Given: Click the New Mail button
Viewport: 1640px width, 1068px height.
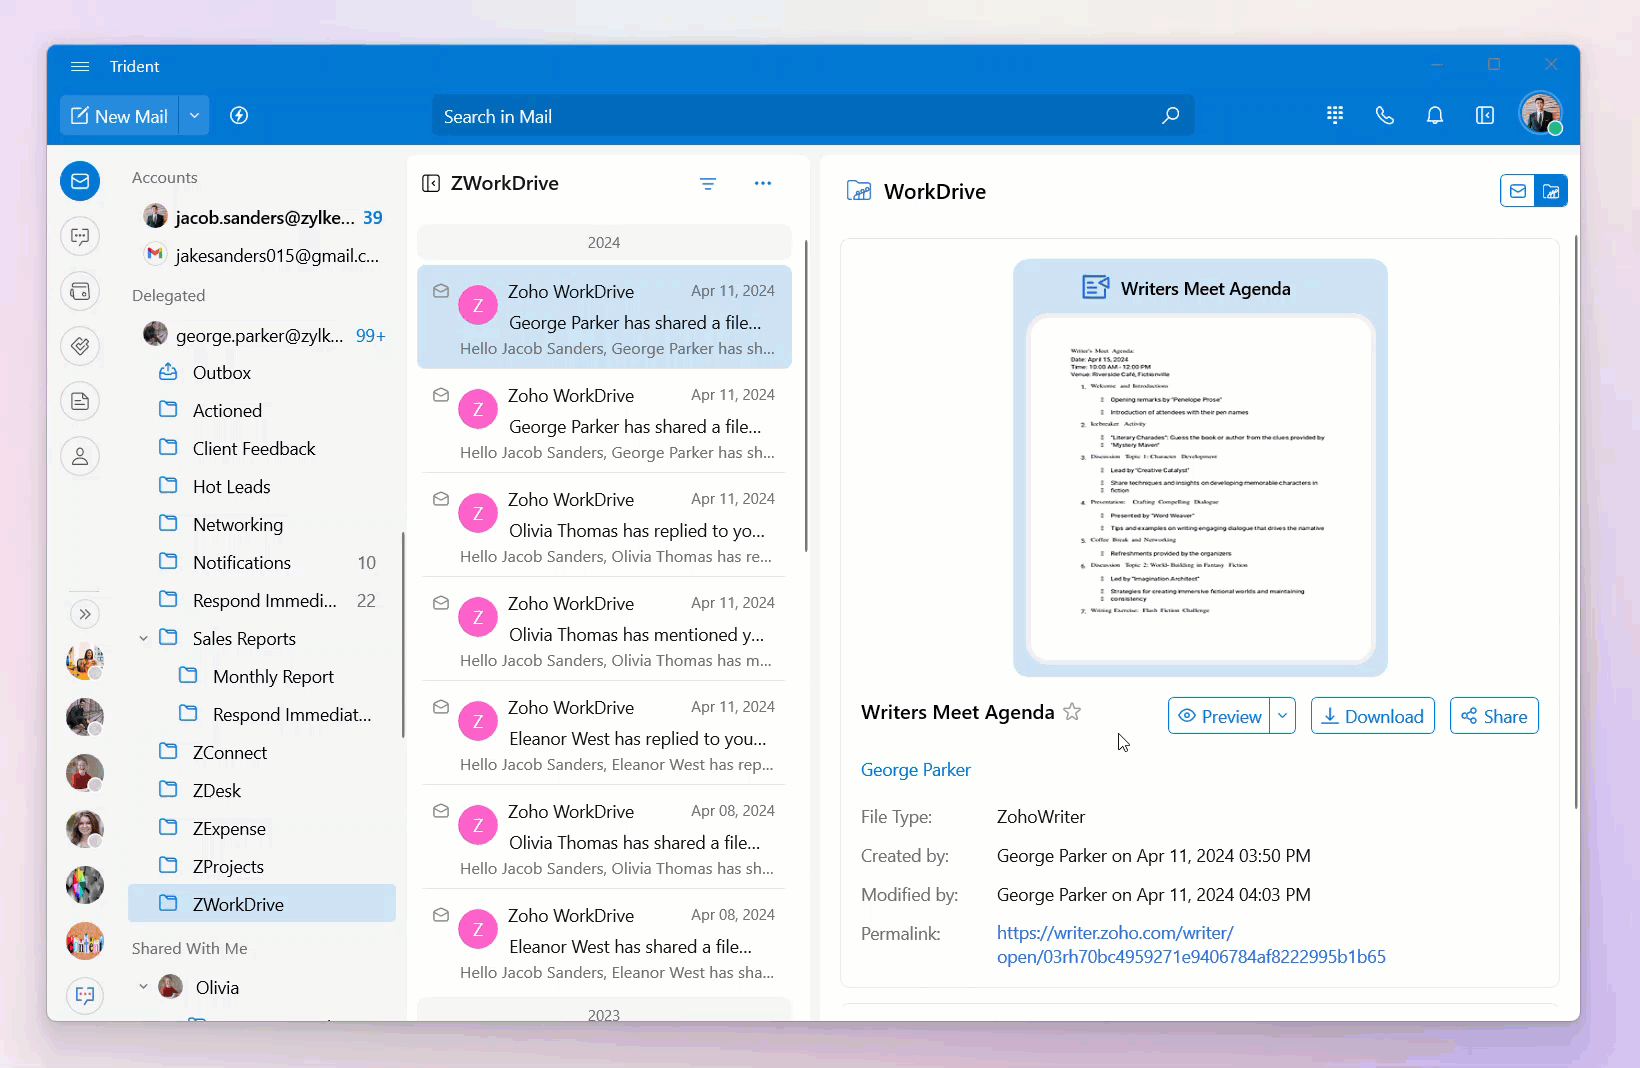Looking at the screenshot, I should [x=119, y=116].
